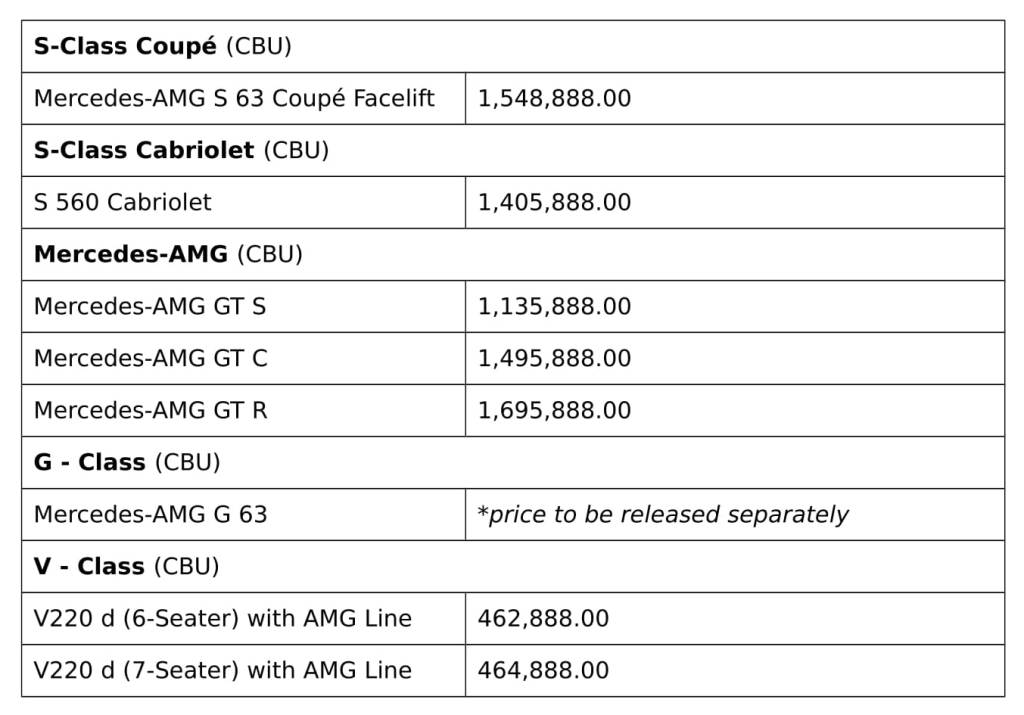The width and height of the screenshot is (1024, 715).
Task: Click the 1,695,888.00 price value
Action: (x=554, y=410)
